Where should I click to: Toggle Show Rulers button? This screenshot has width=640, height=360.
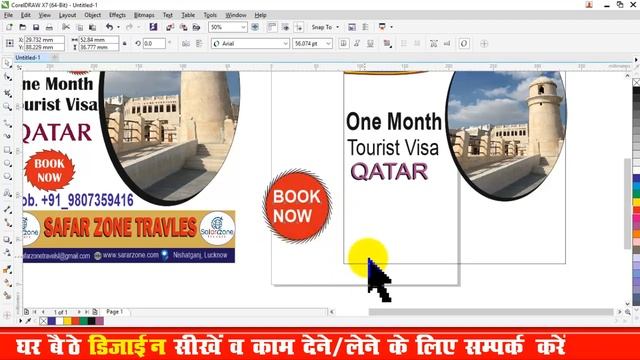[x=272, y=27]
